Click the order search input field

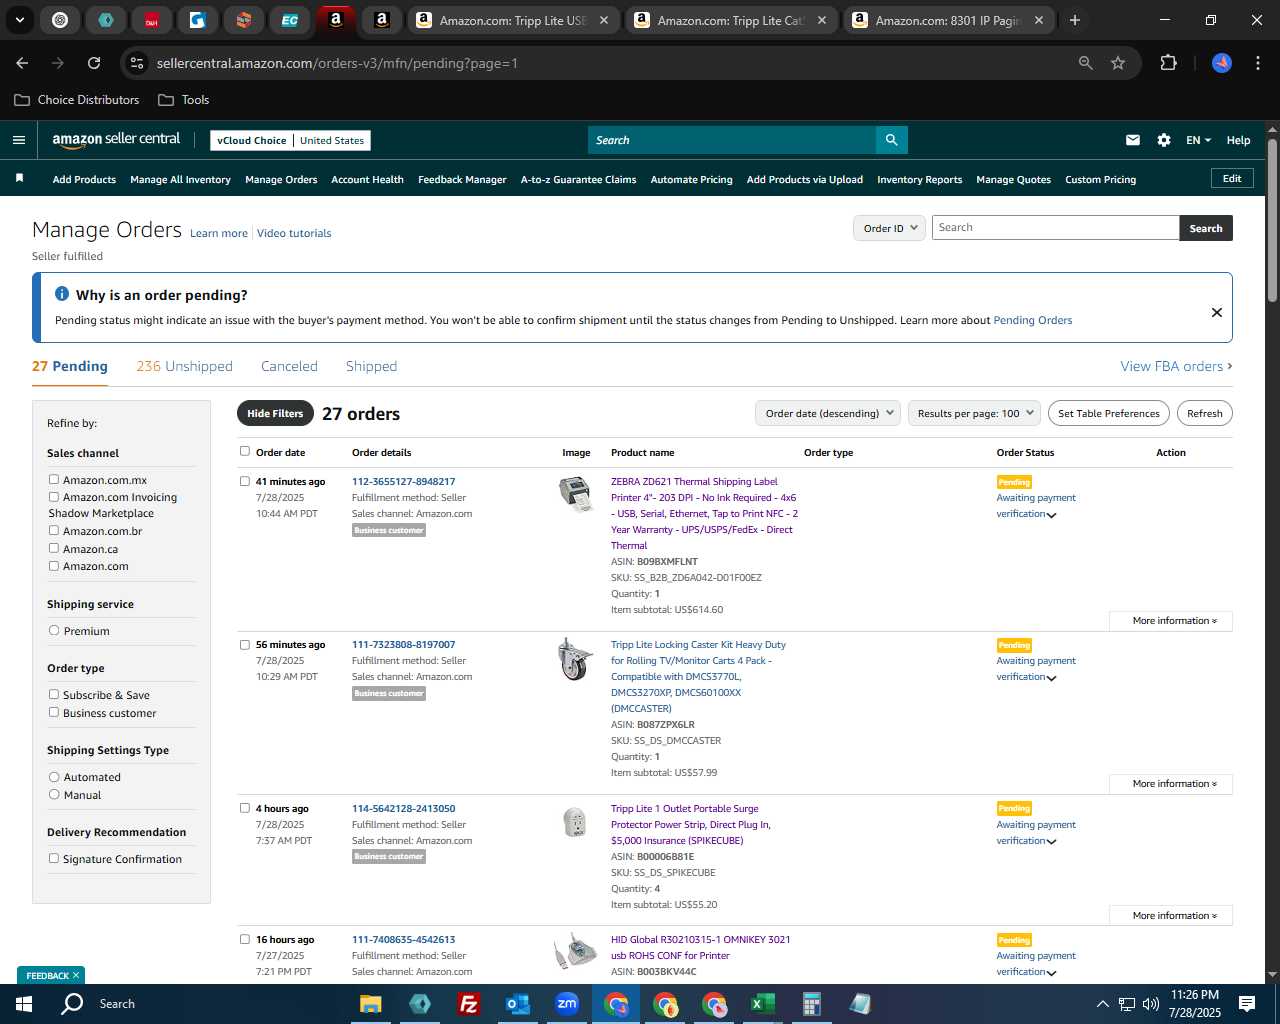coord(1055,228)
